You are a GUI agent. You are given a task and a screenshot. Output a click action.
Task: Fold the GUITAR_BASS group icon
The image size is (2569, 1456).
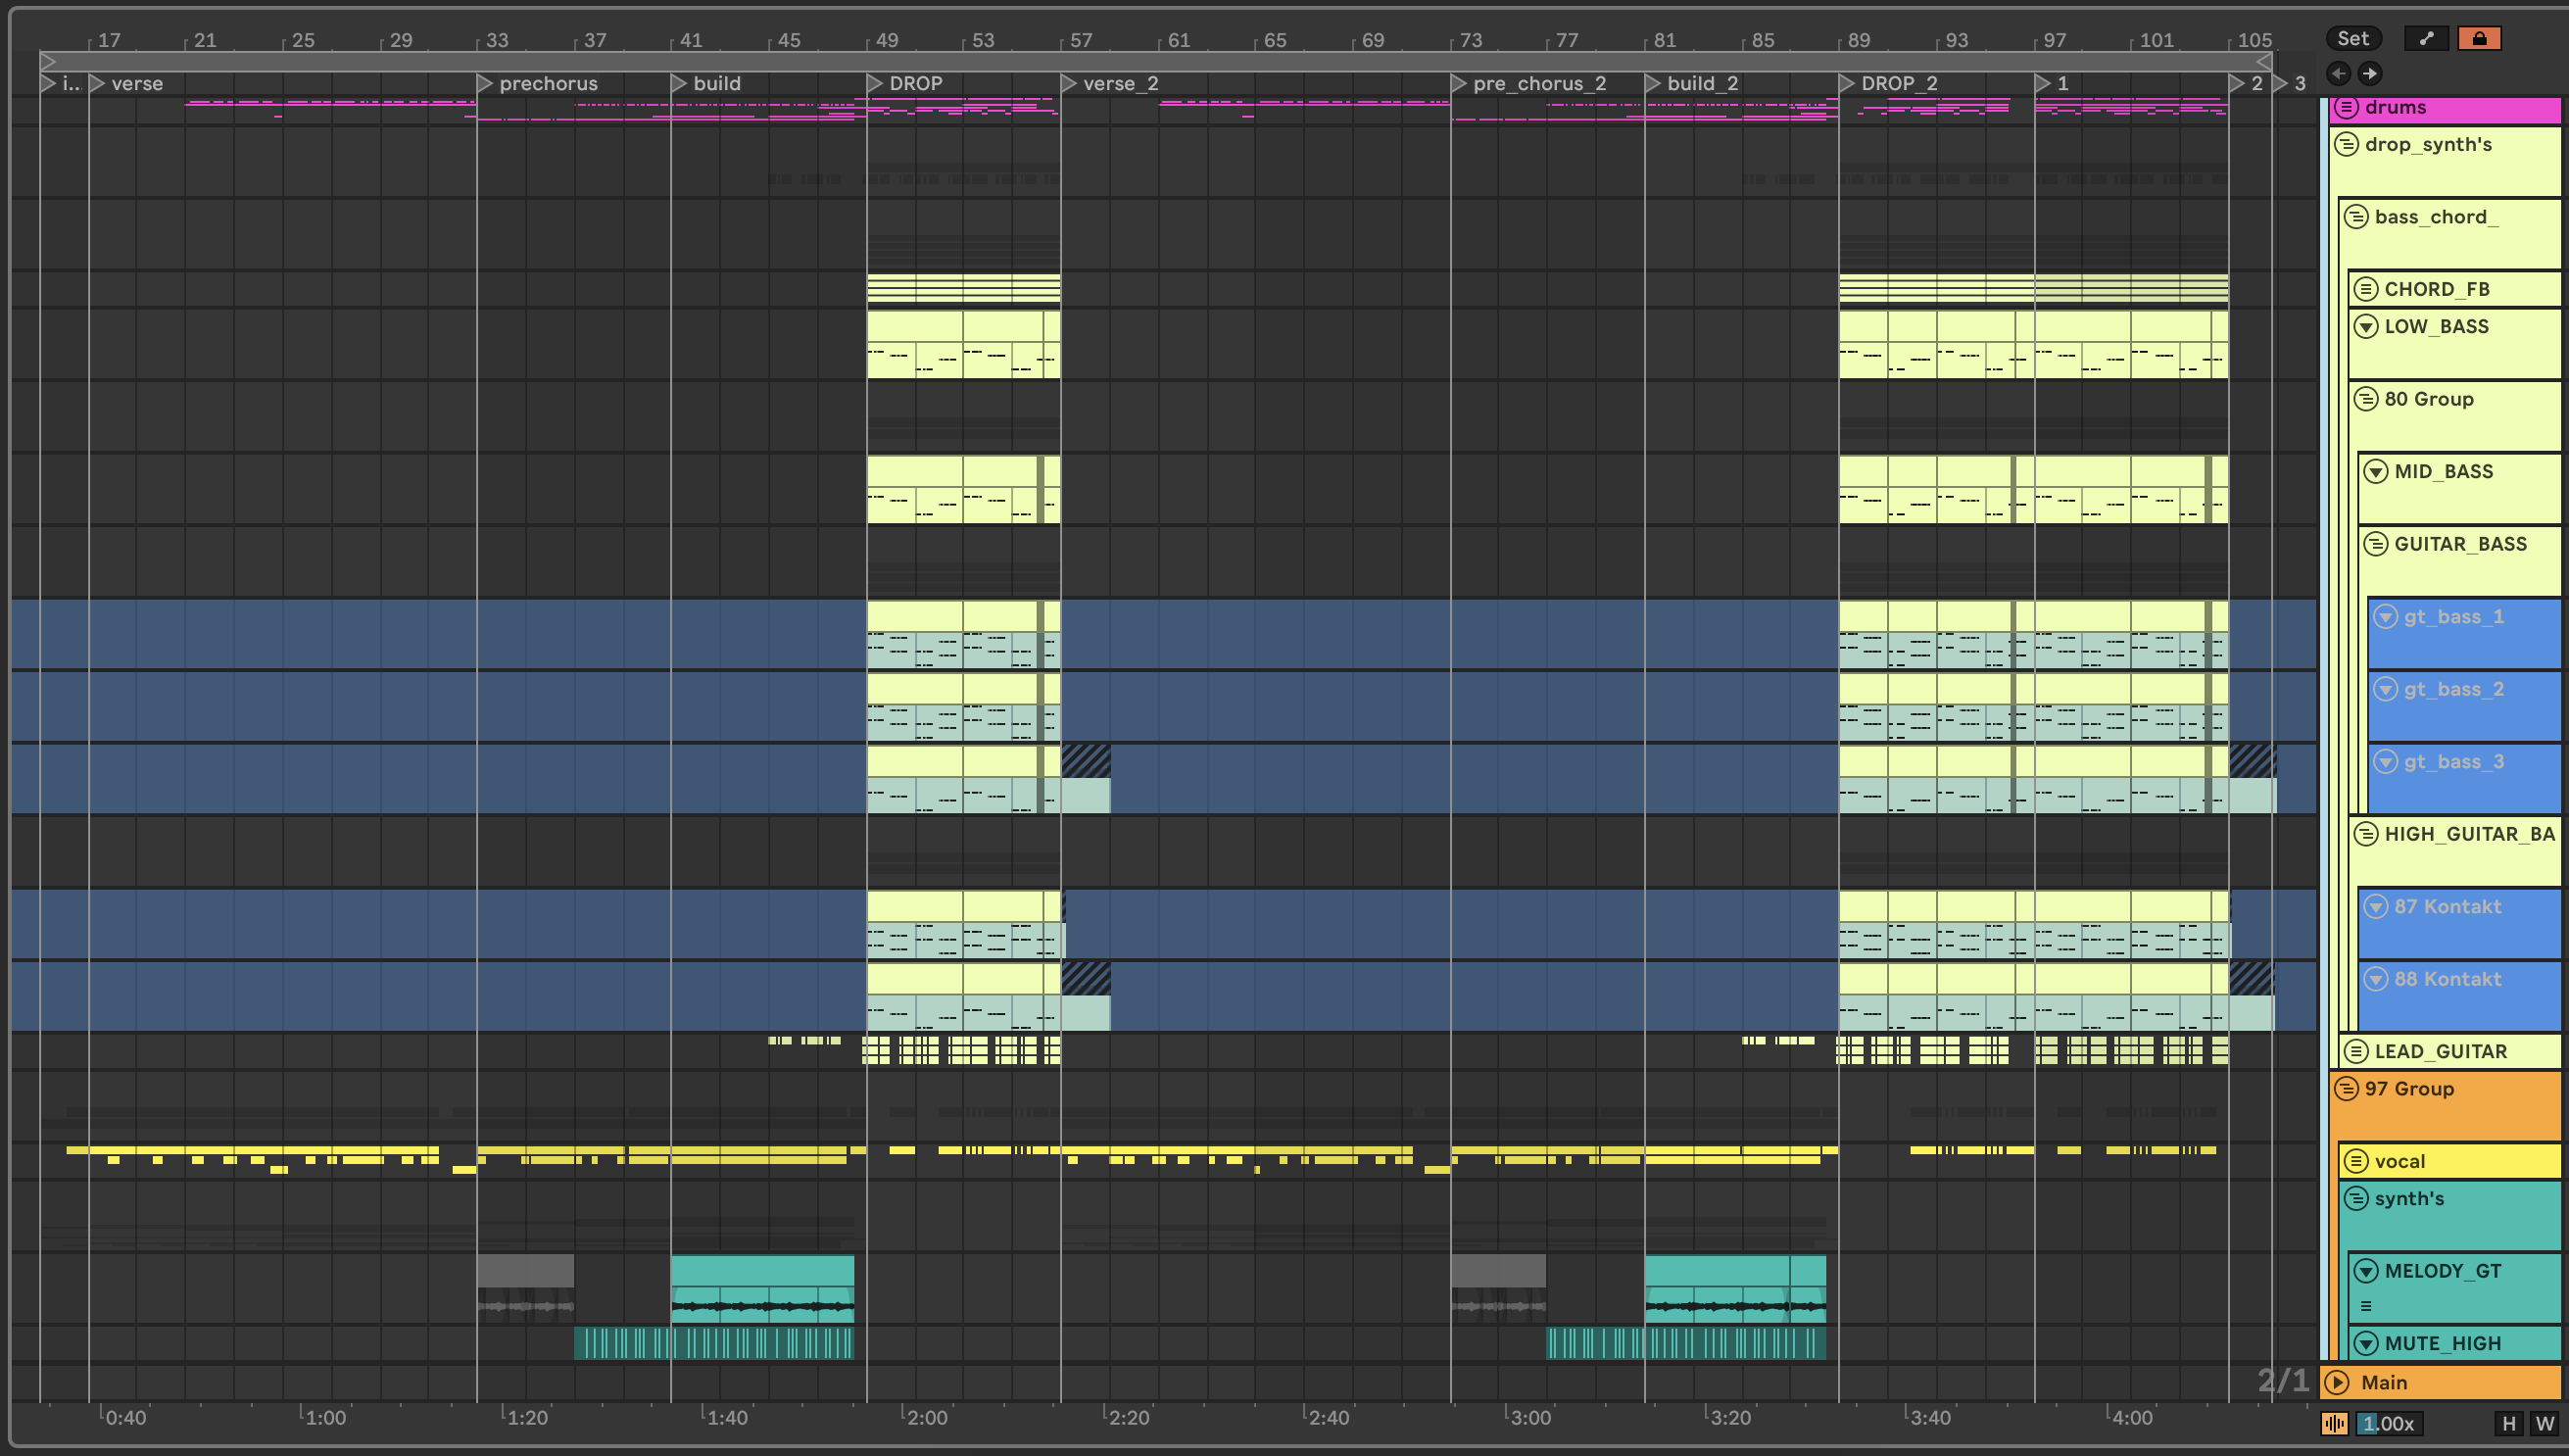point(2376,544)
